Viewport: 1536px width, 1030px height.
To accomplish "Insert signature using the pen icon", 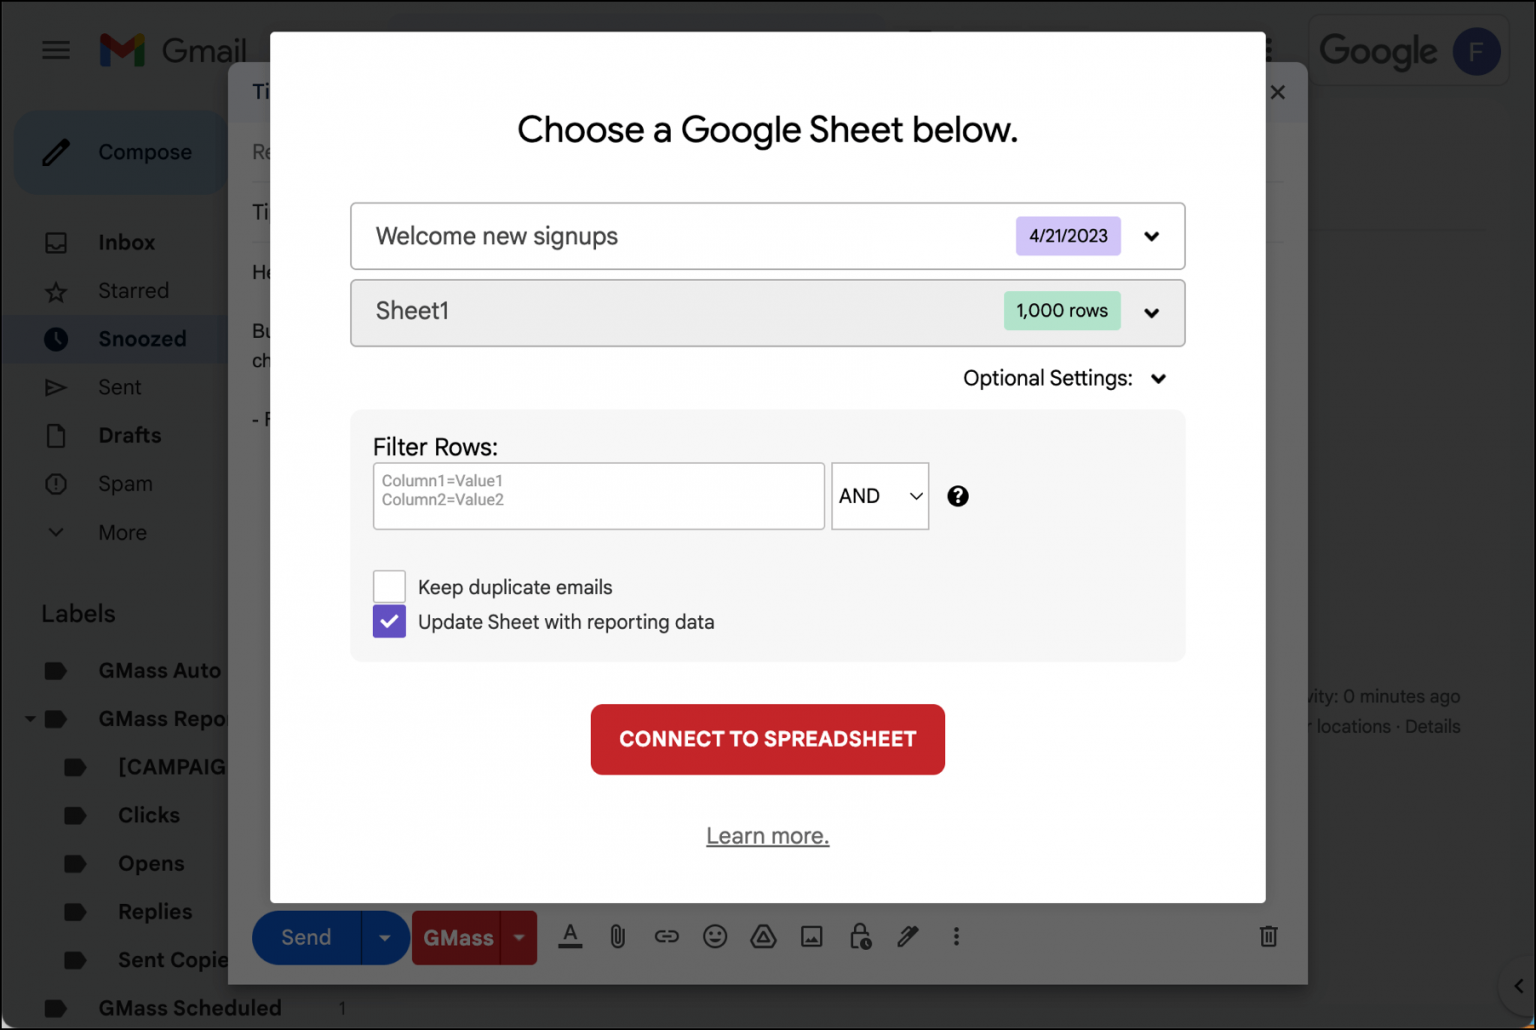I will [908, 937].
